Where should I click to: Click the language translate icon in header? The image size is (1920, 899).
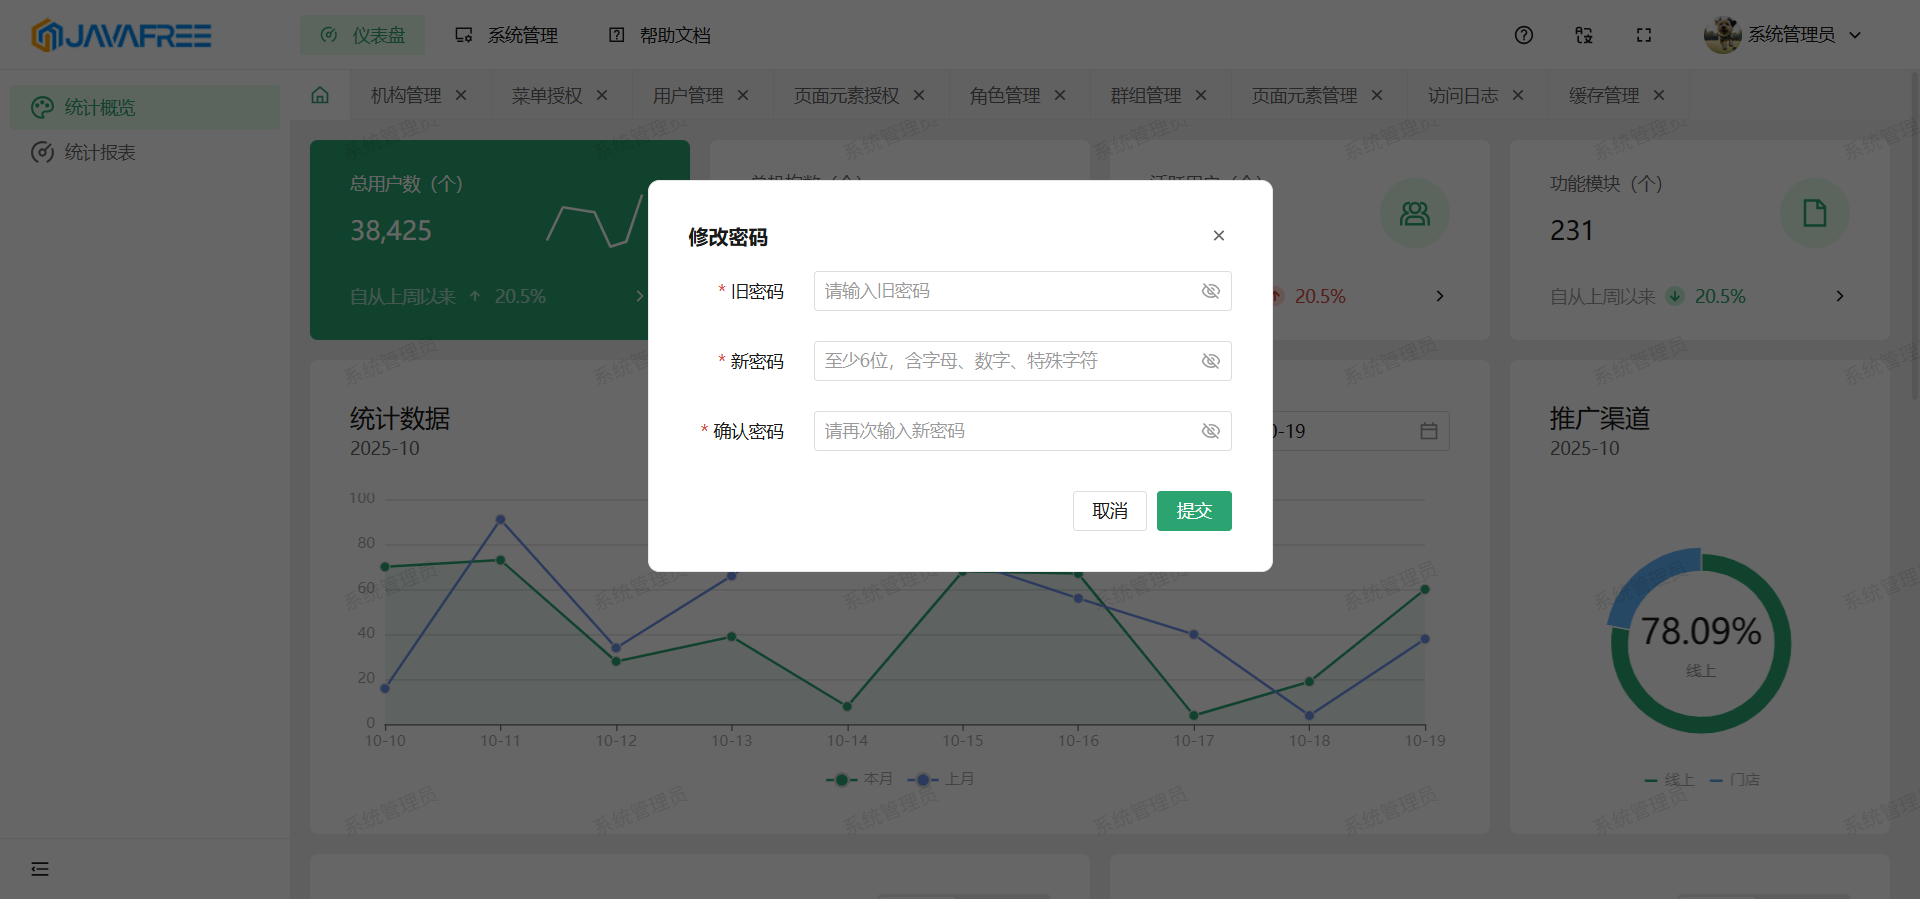pos(1583,35)
